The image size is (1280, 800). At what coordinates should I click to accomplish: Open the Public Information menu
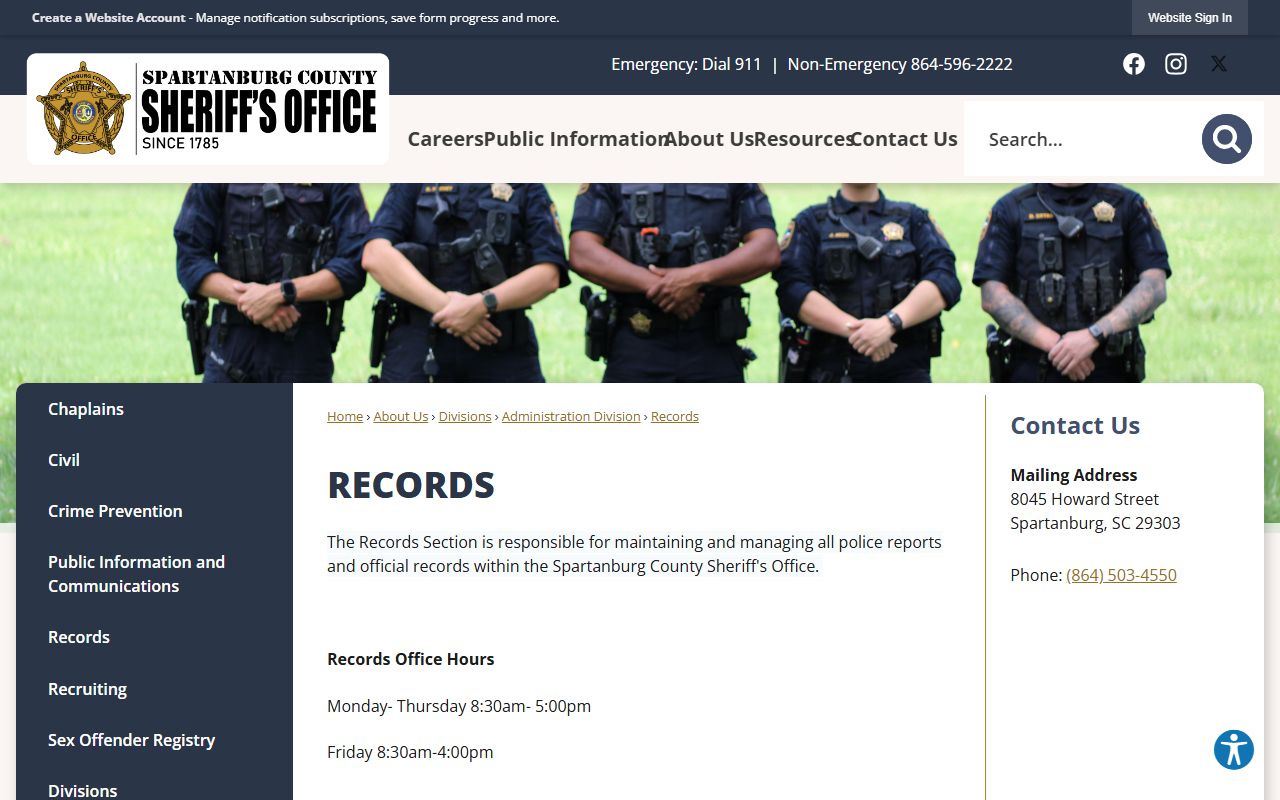click(575, 139)
